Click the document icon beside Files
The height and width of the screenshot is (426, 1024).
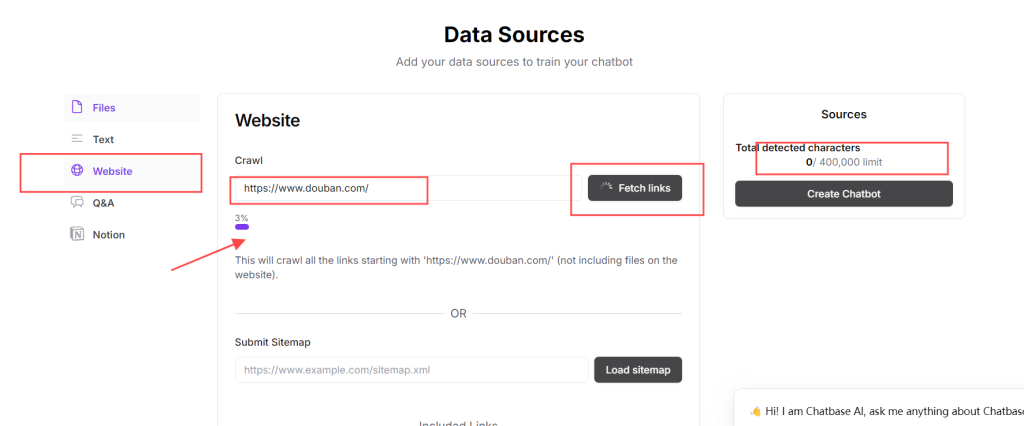77,107
